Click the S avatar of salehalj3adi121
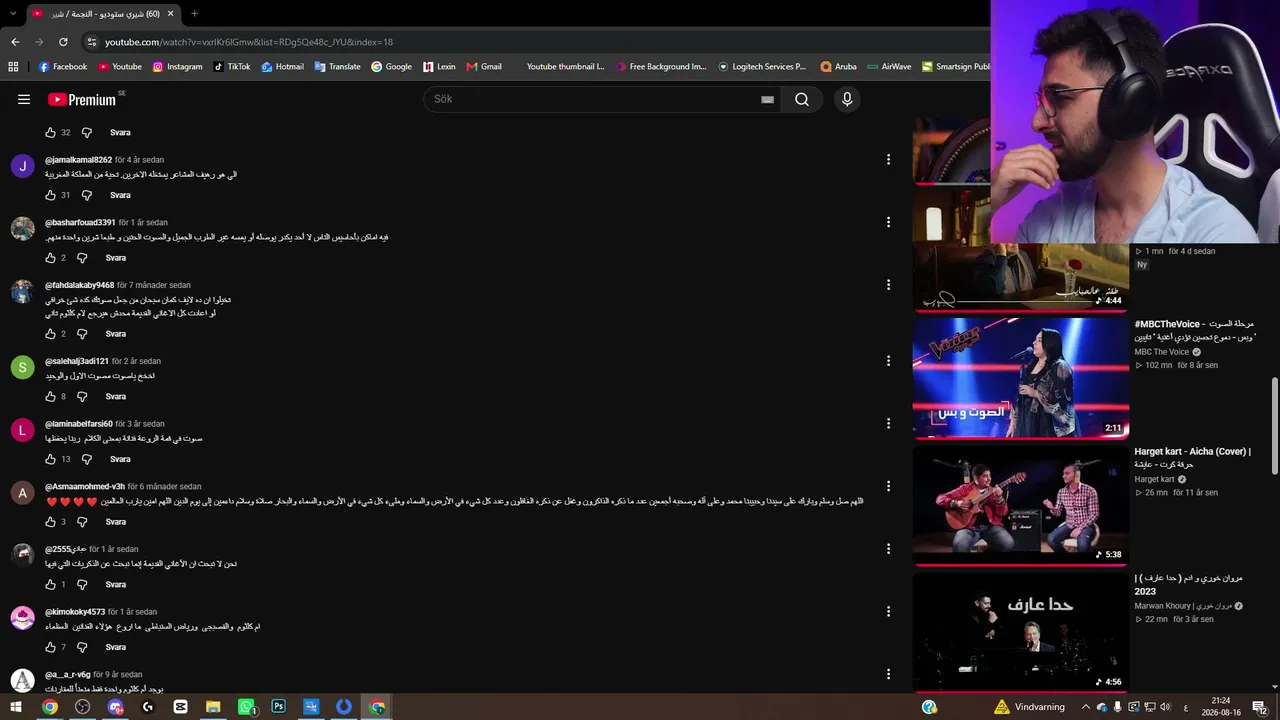Image resolution: width=1280 pixels, height=720 pixels. pos(23,367)
